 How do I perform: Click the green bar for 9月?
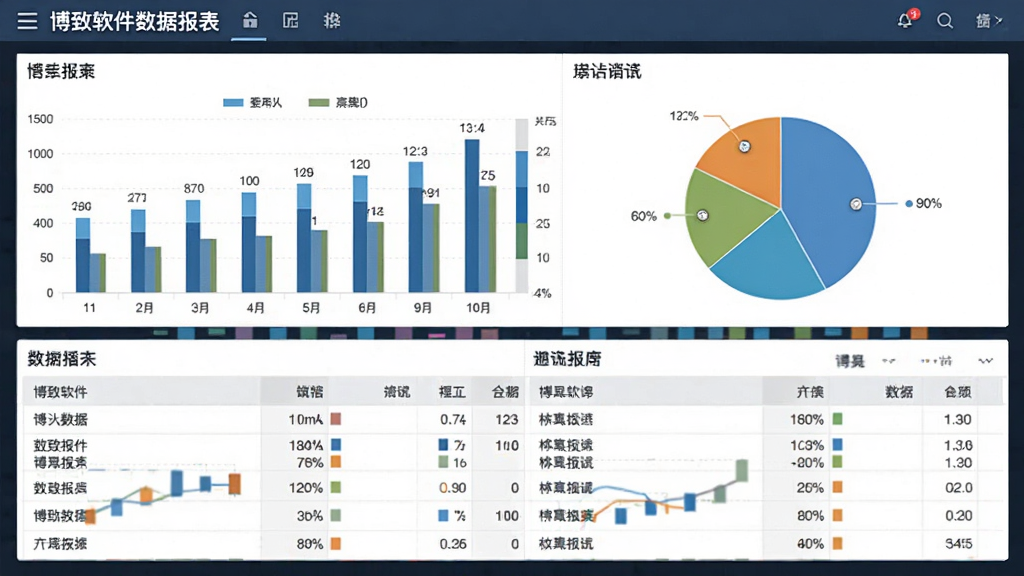tap(432, 248)
